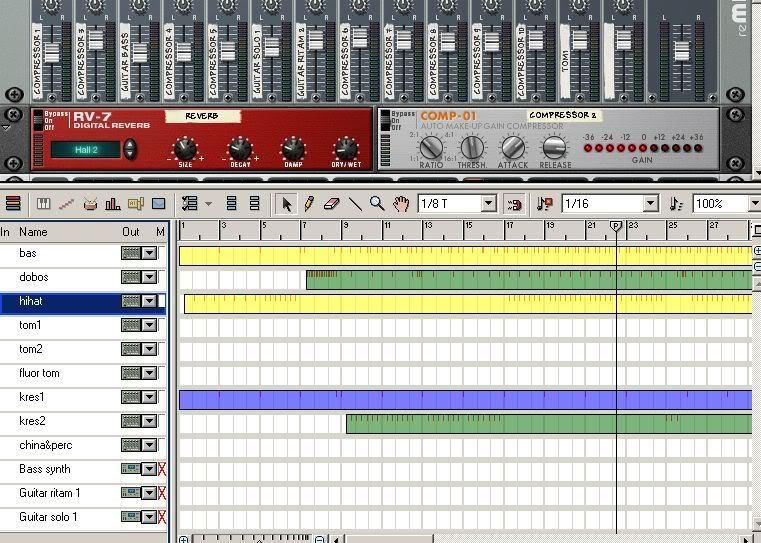Click the REVERB device name label
This screenshot has width=761, height=543.
pyautogui.click(x=202, y=116)
